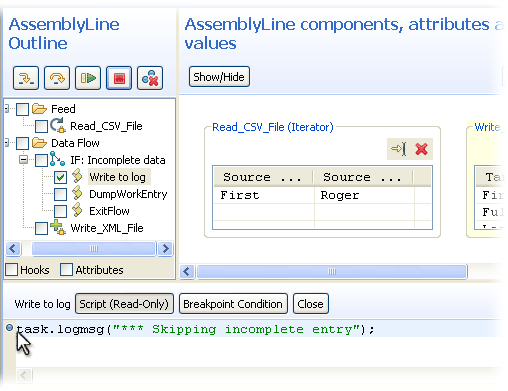Screen dimensions: 508x391
Task: Click the Show/Hide button
Action: [219, 77]
